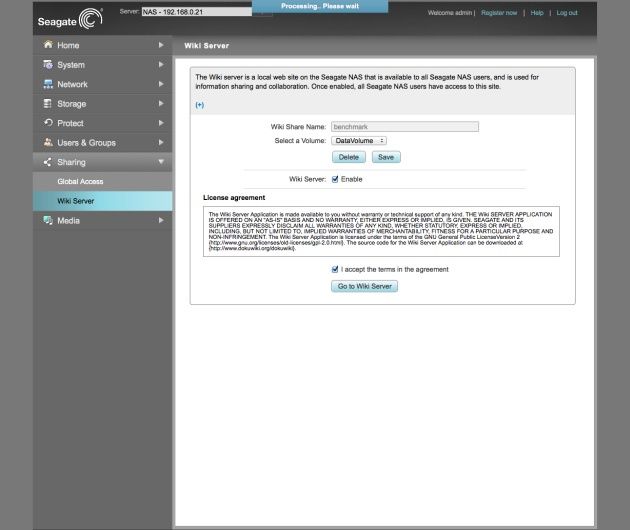The width and height of the screenshot is (630, 530).
Task: Click the Network sidebar icon
Action: [x=48, y=84]
